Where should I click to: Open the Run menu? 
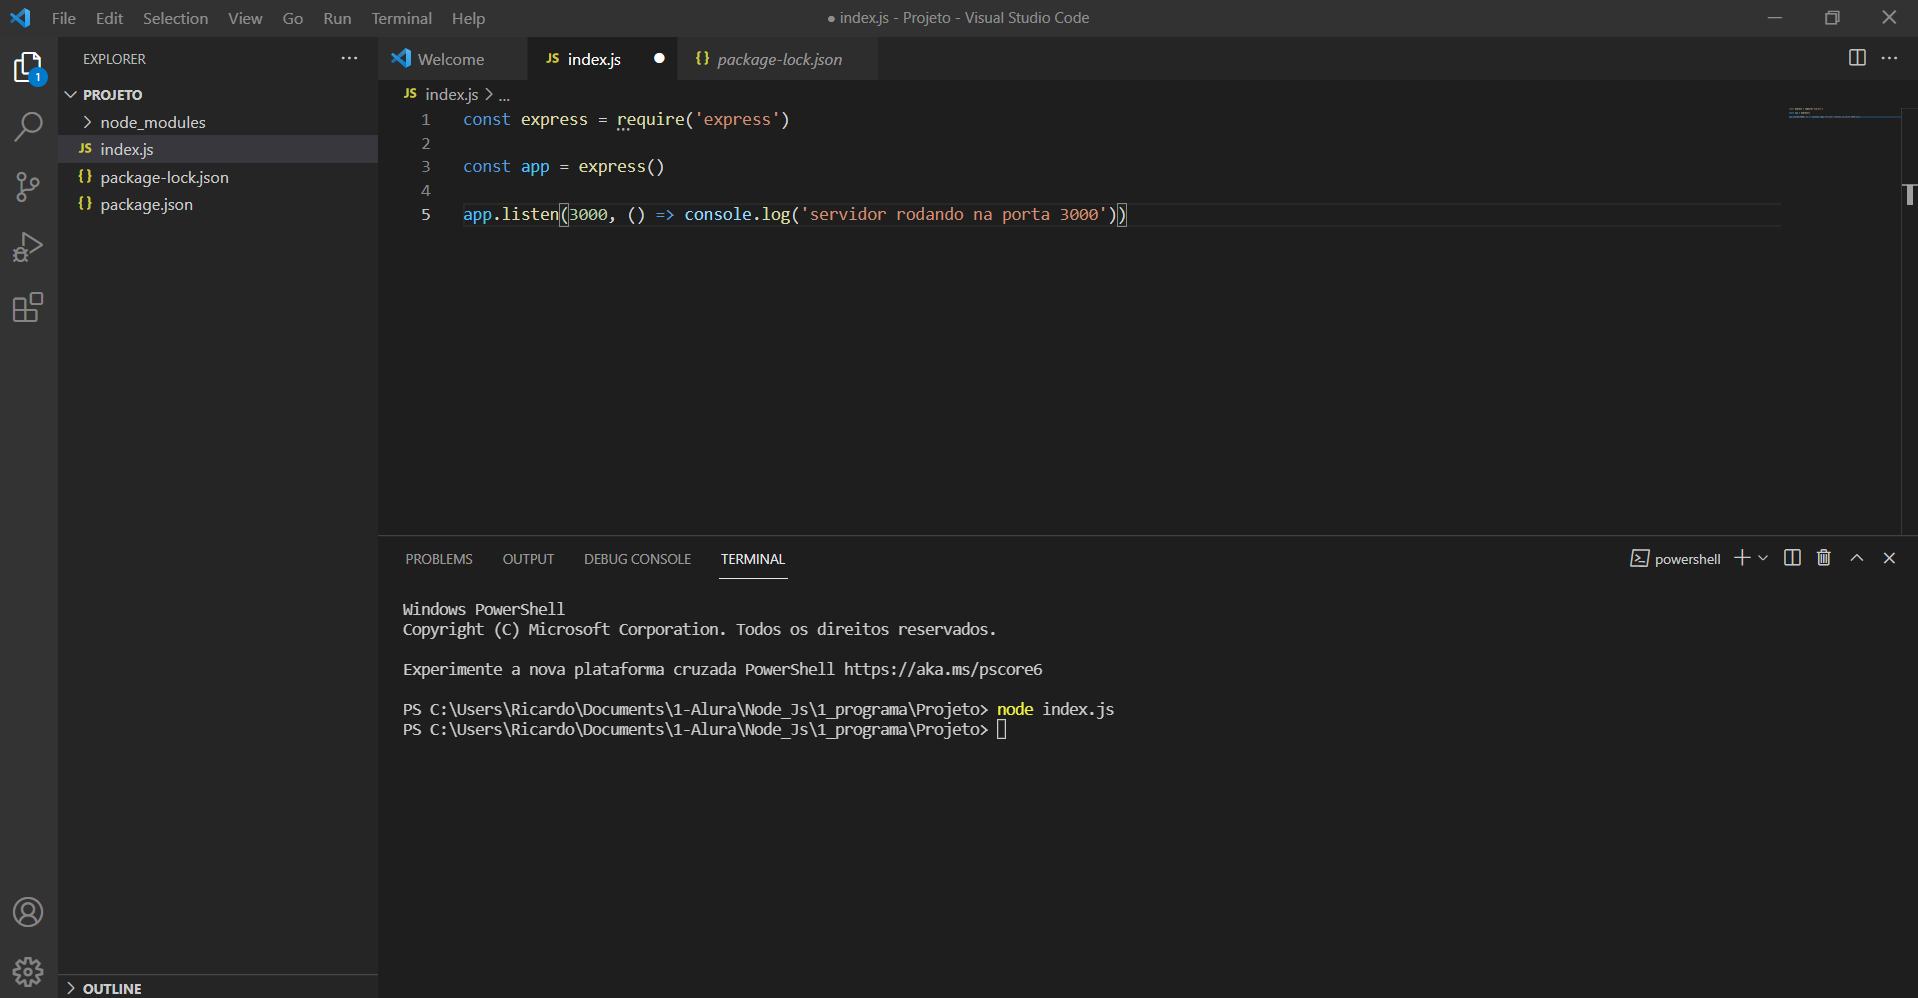(337, 18)
